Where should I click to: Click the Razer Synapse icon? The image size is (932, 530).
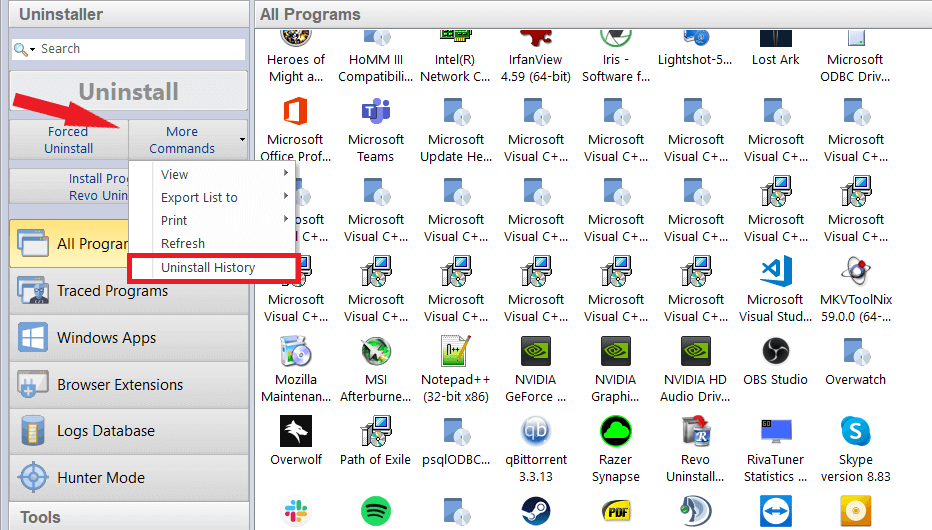[x=616, y=432]
